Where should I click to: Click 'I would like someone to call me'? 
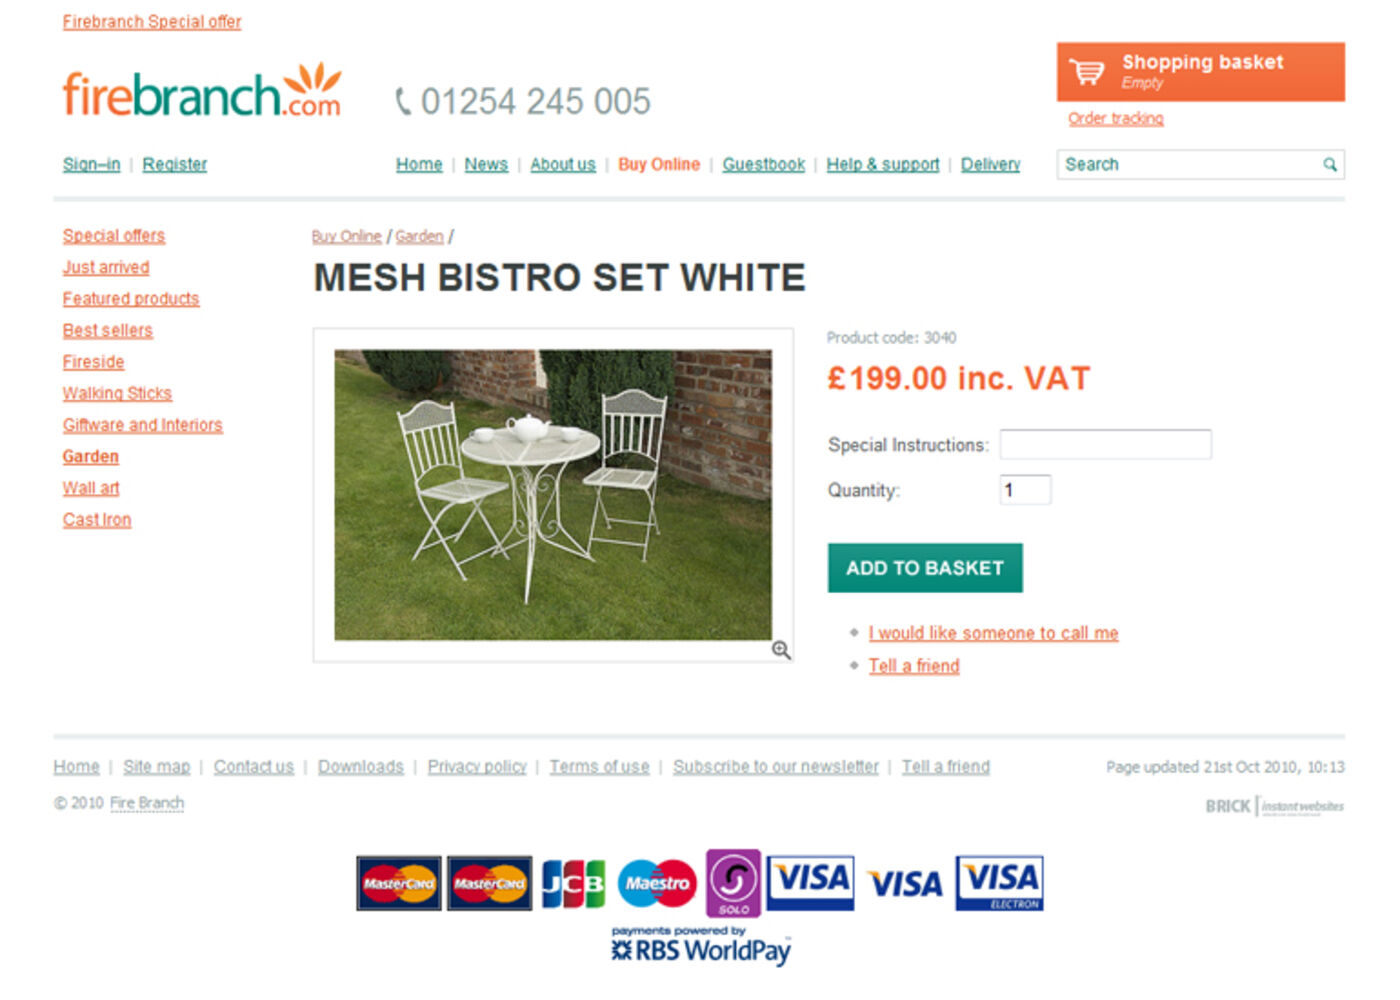pyautogui.click(x=993, y=633)
